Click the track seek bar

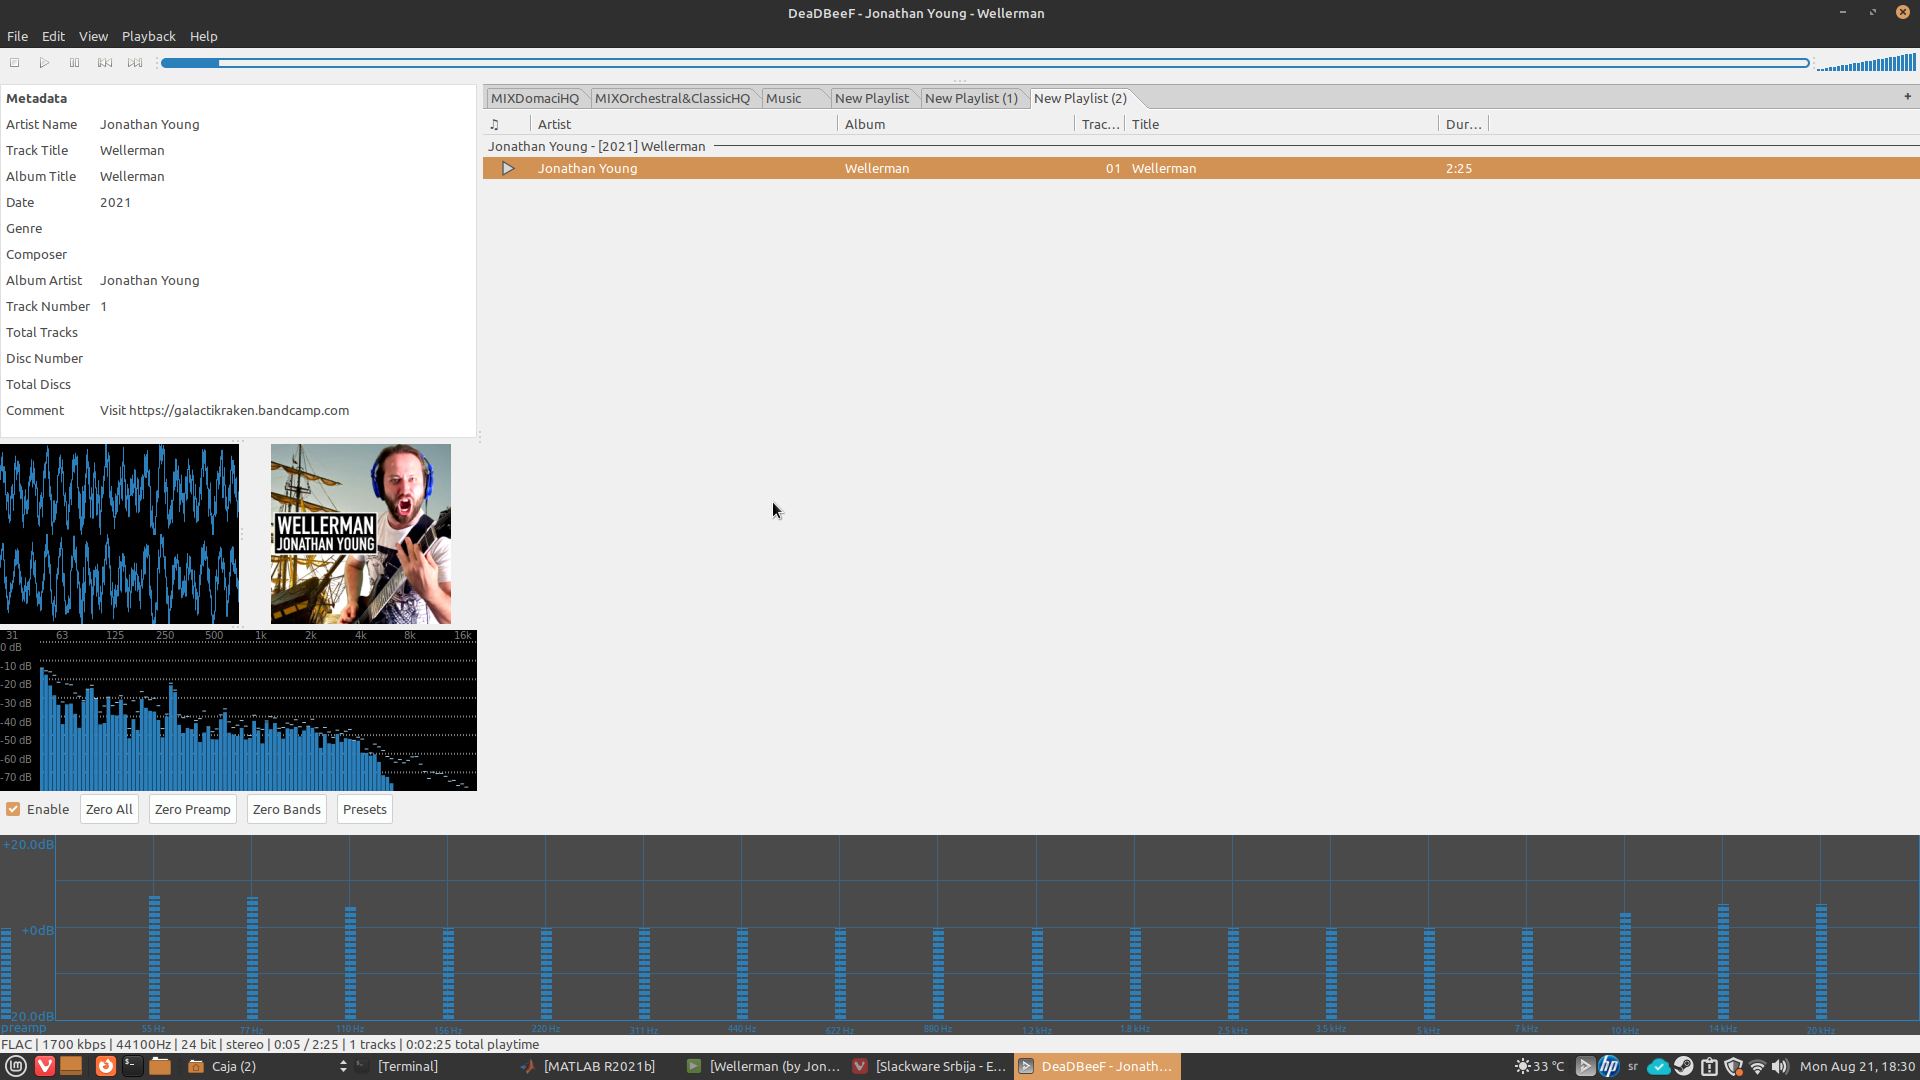pos(984,63)
